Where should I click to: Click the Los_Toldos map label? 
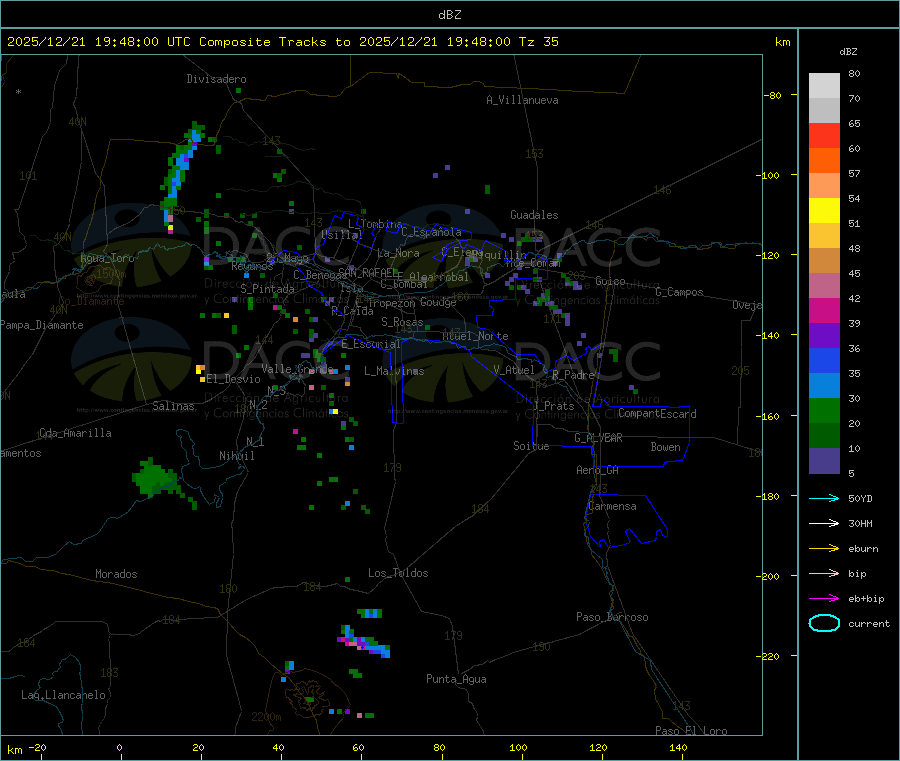398,573
